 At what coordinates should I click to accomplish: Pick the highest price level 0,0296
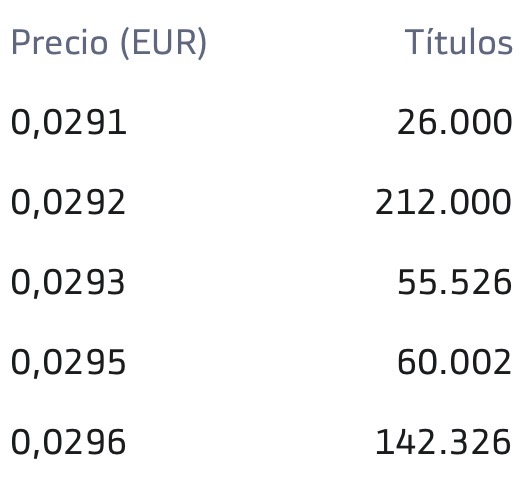(x=69, y=443)
